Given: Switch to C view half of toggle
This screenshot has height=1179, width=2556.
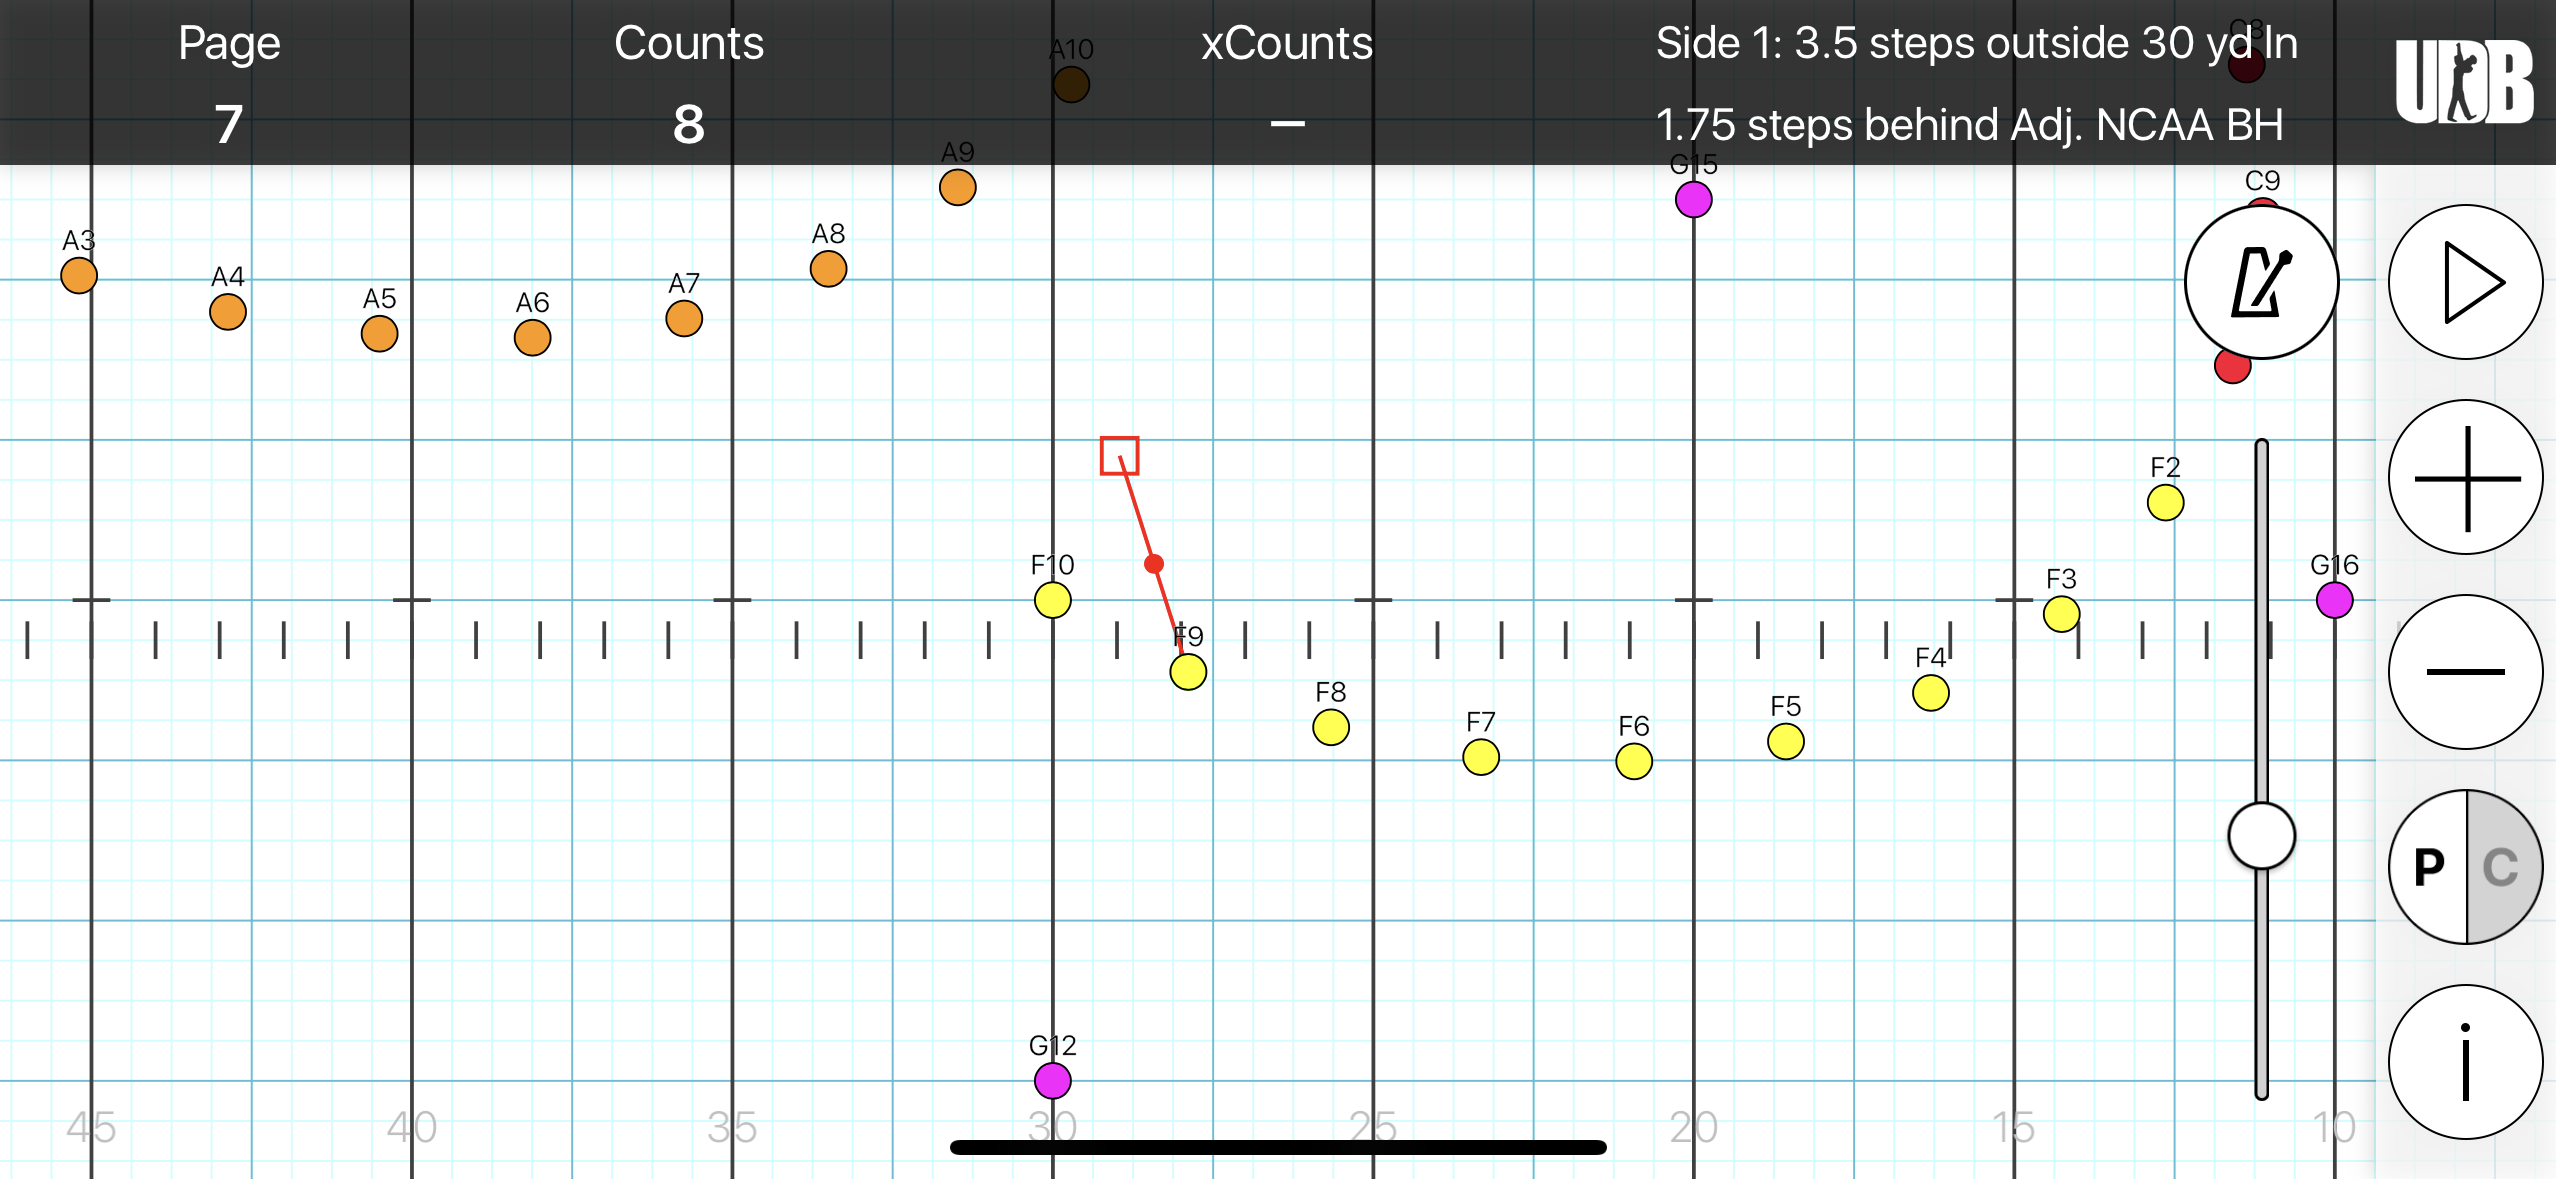Looking at the screenshot, I should [x=2503, y=867].
